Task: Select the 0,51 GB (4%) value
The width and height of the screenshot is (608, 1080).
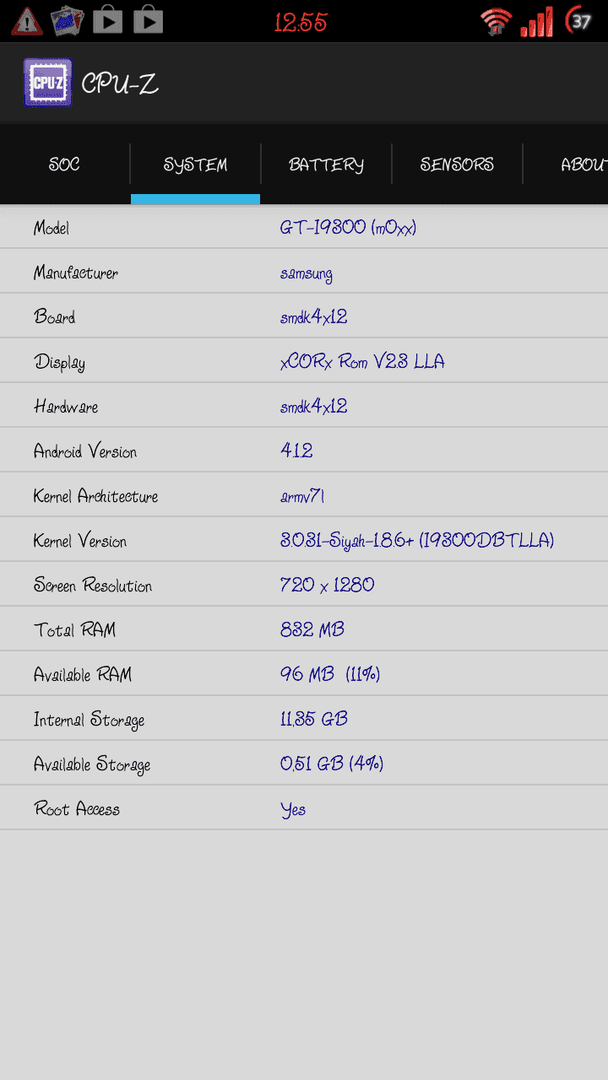Action: click(x=331, y=764)
